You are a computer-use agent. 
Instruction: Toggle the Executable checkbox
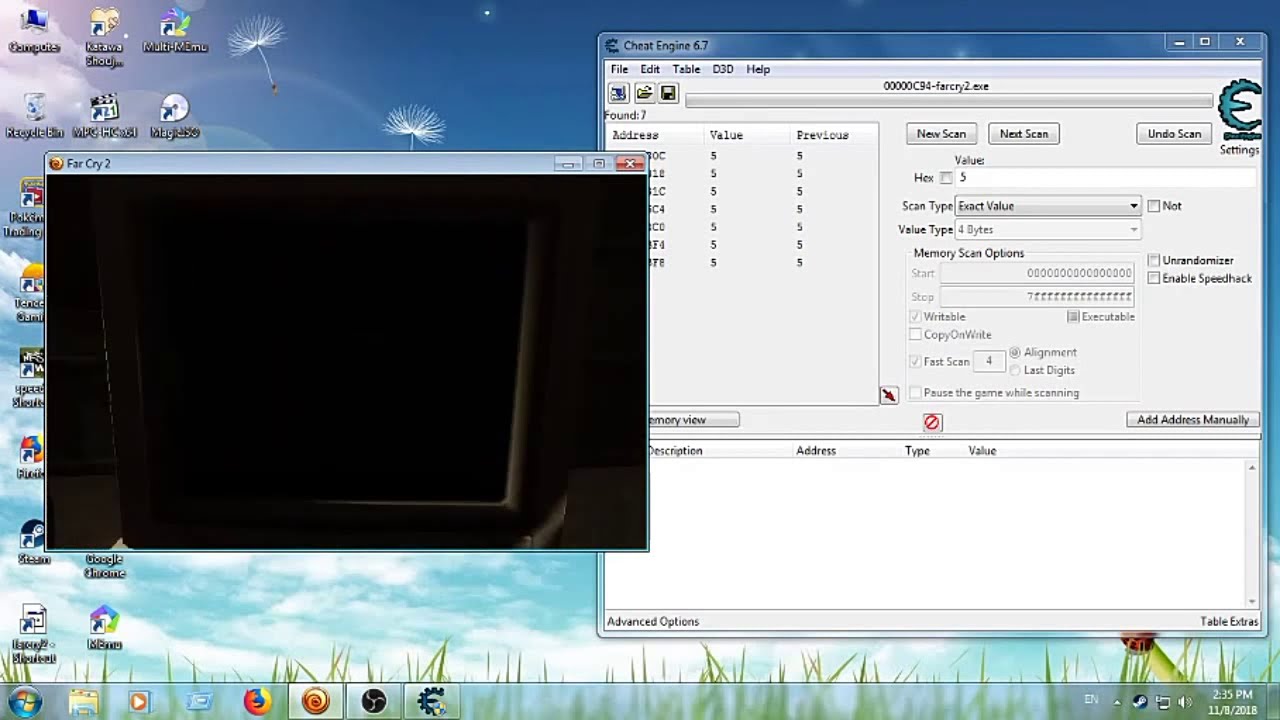click(x=1073, y=317)
